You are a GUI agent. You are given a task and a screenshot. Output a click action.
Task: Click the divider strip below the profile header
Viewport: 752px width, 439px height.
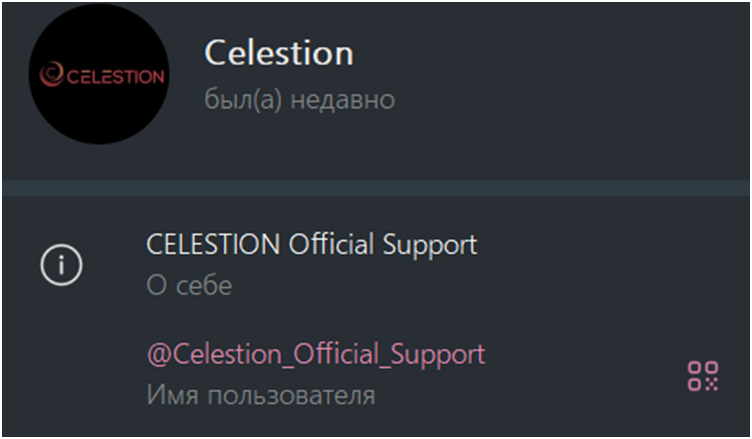[x=376, y=188]
